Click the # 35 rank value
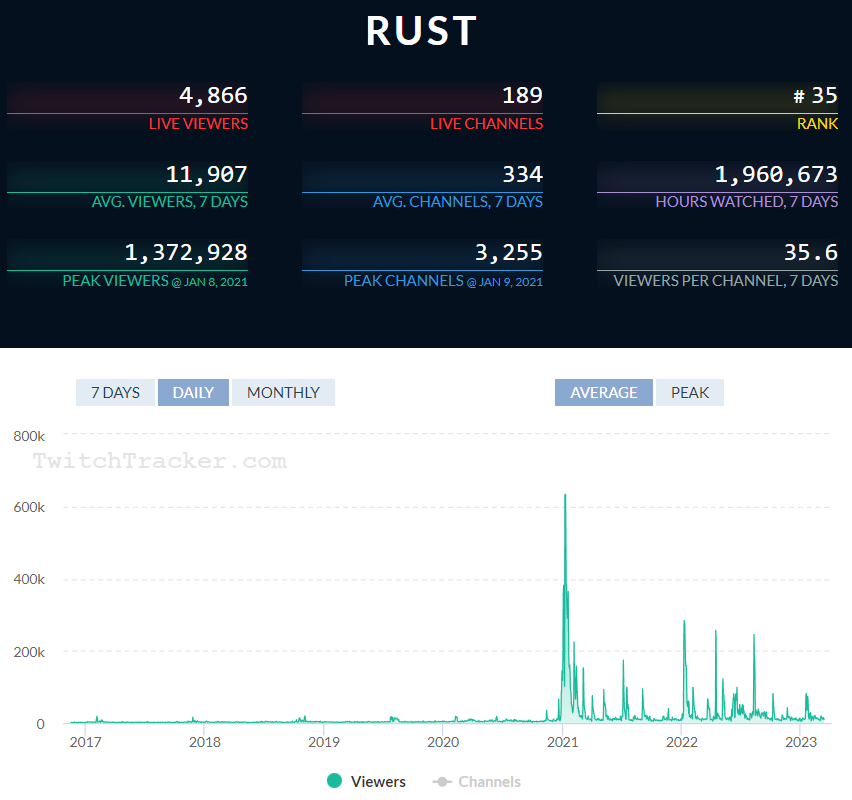The width and height of the screenshot is (852, 800). pos(815,96)
